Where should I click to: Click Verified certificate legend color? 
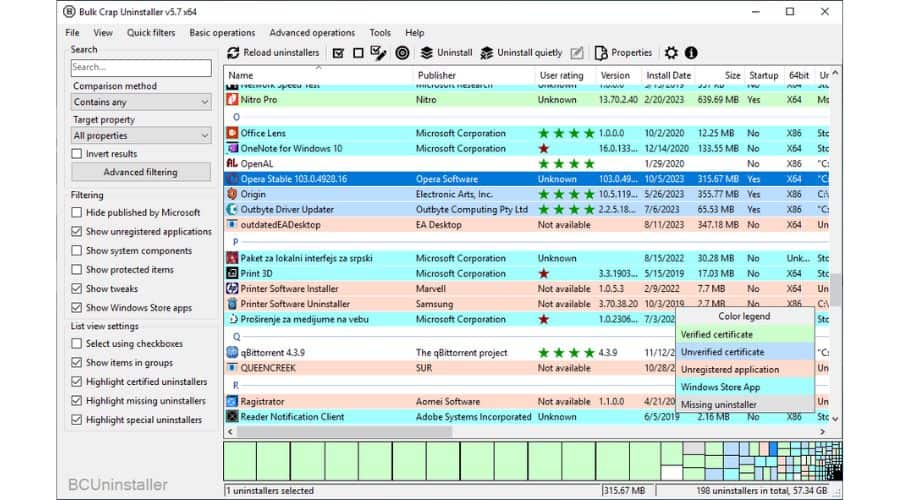pos(745,334)
